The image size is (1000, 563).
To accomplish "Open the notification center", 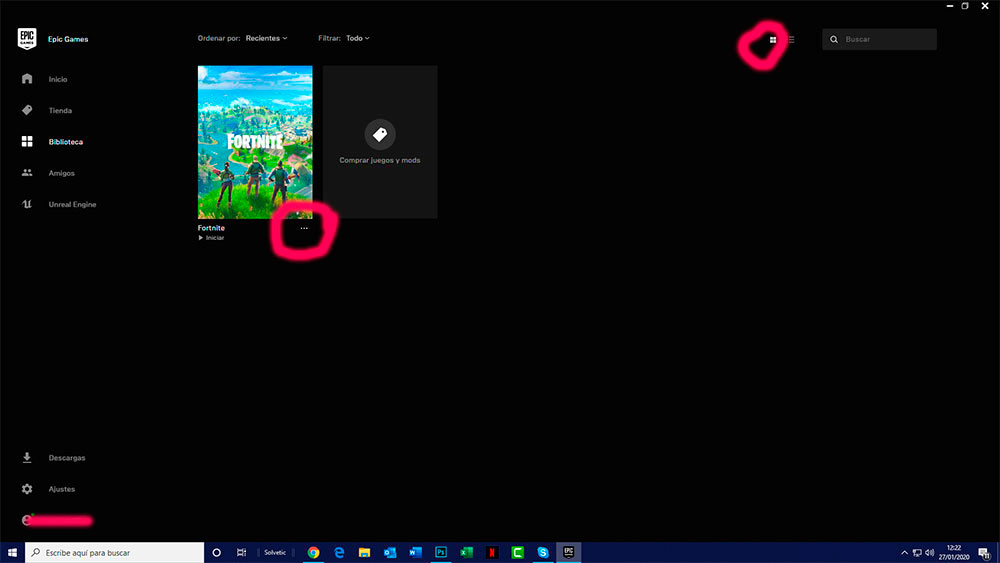I will [x=985, y=553].
